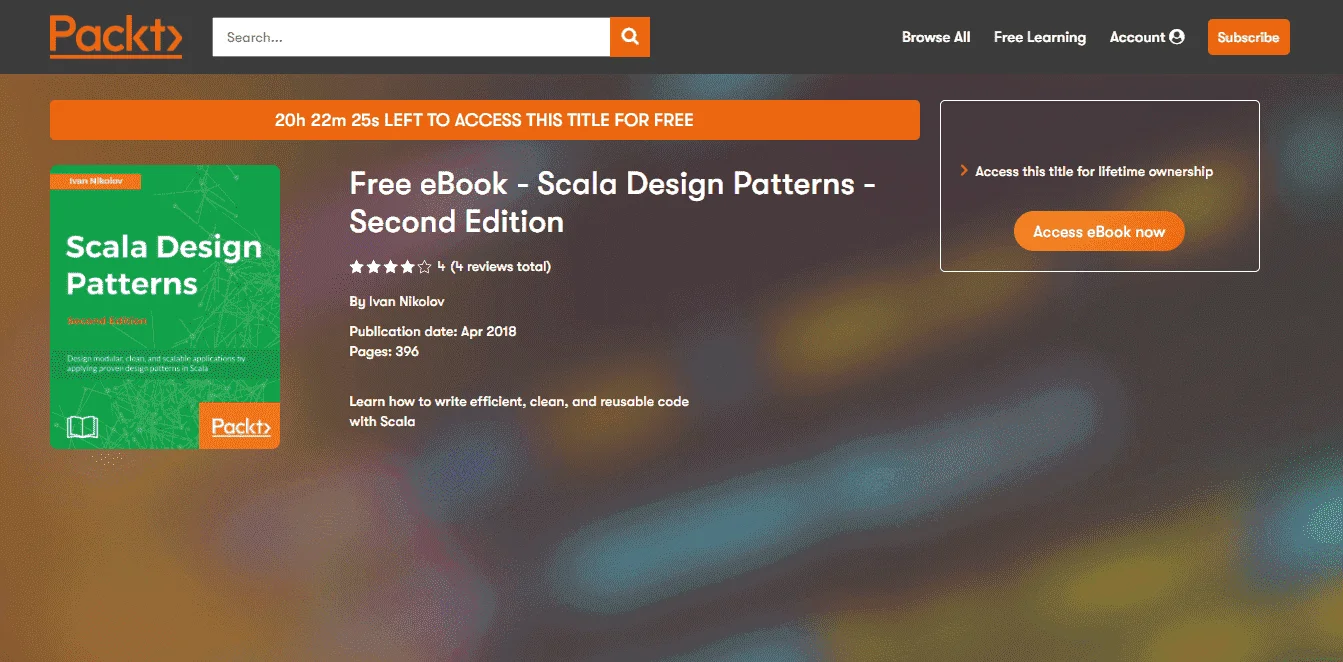This screenshot has width=1343, height=662.
Task: Click the chevron beside lifetime ownership text
Action: [x=964, y=171]
